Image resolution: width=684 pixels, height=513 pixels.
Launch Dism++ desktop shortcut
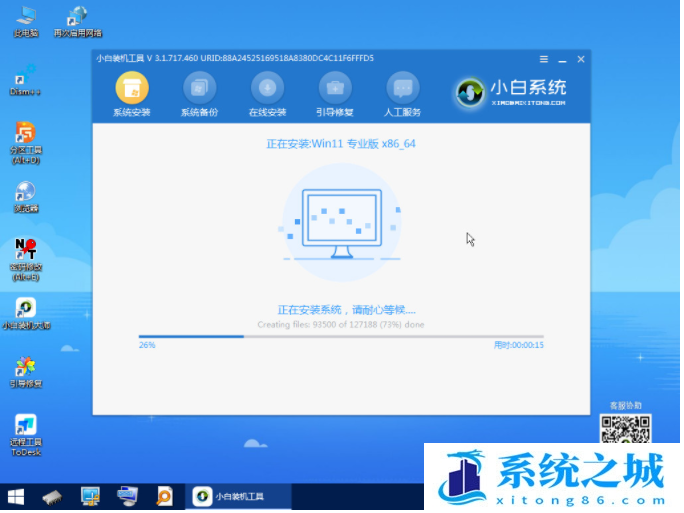[x=25, y=80]
